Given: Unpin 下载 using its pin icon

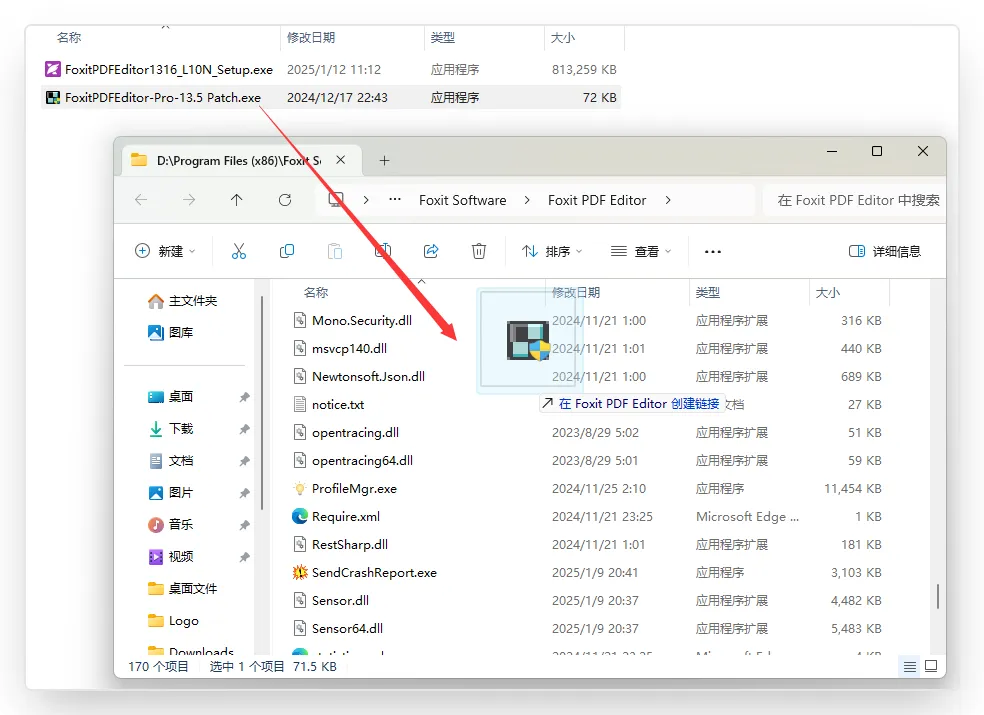Looking at the screenshot, I should [x=245, y=429].
